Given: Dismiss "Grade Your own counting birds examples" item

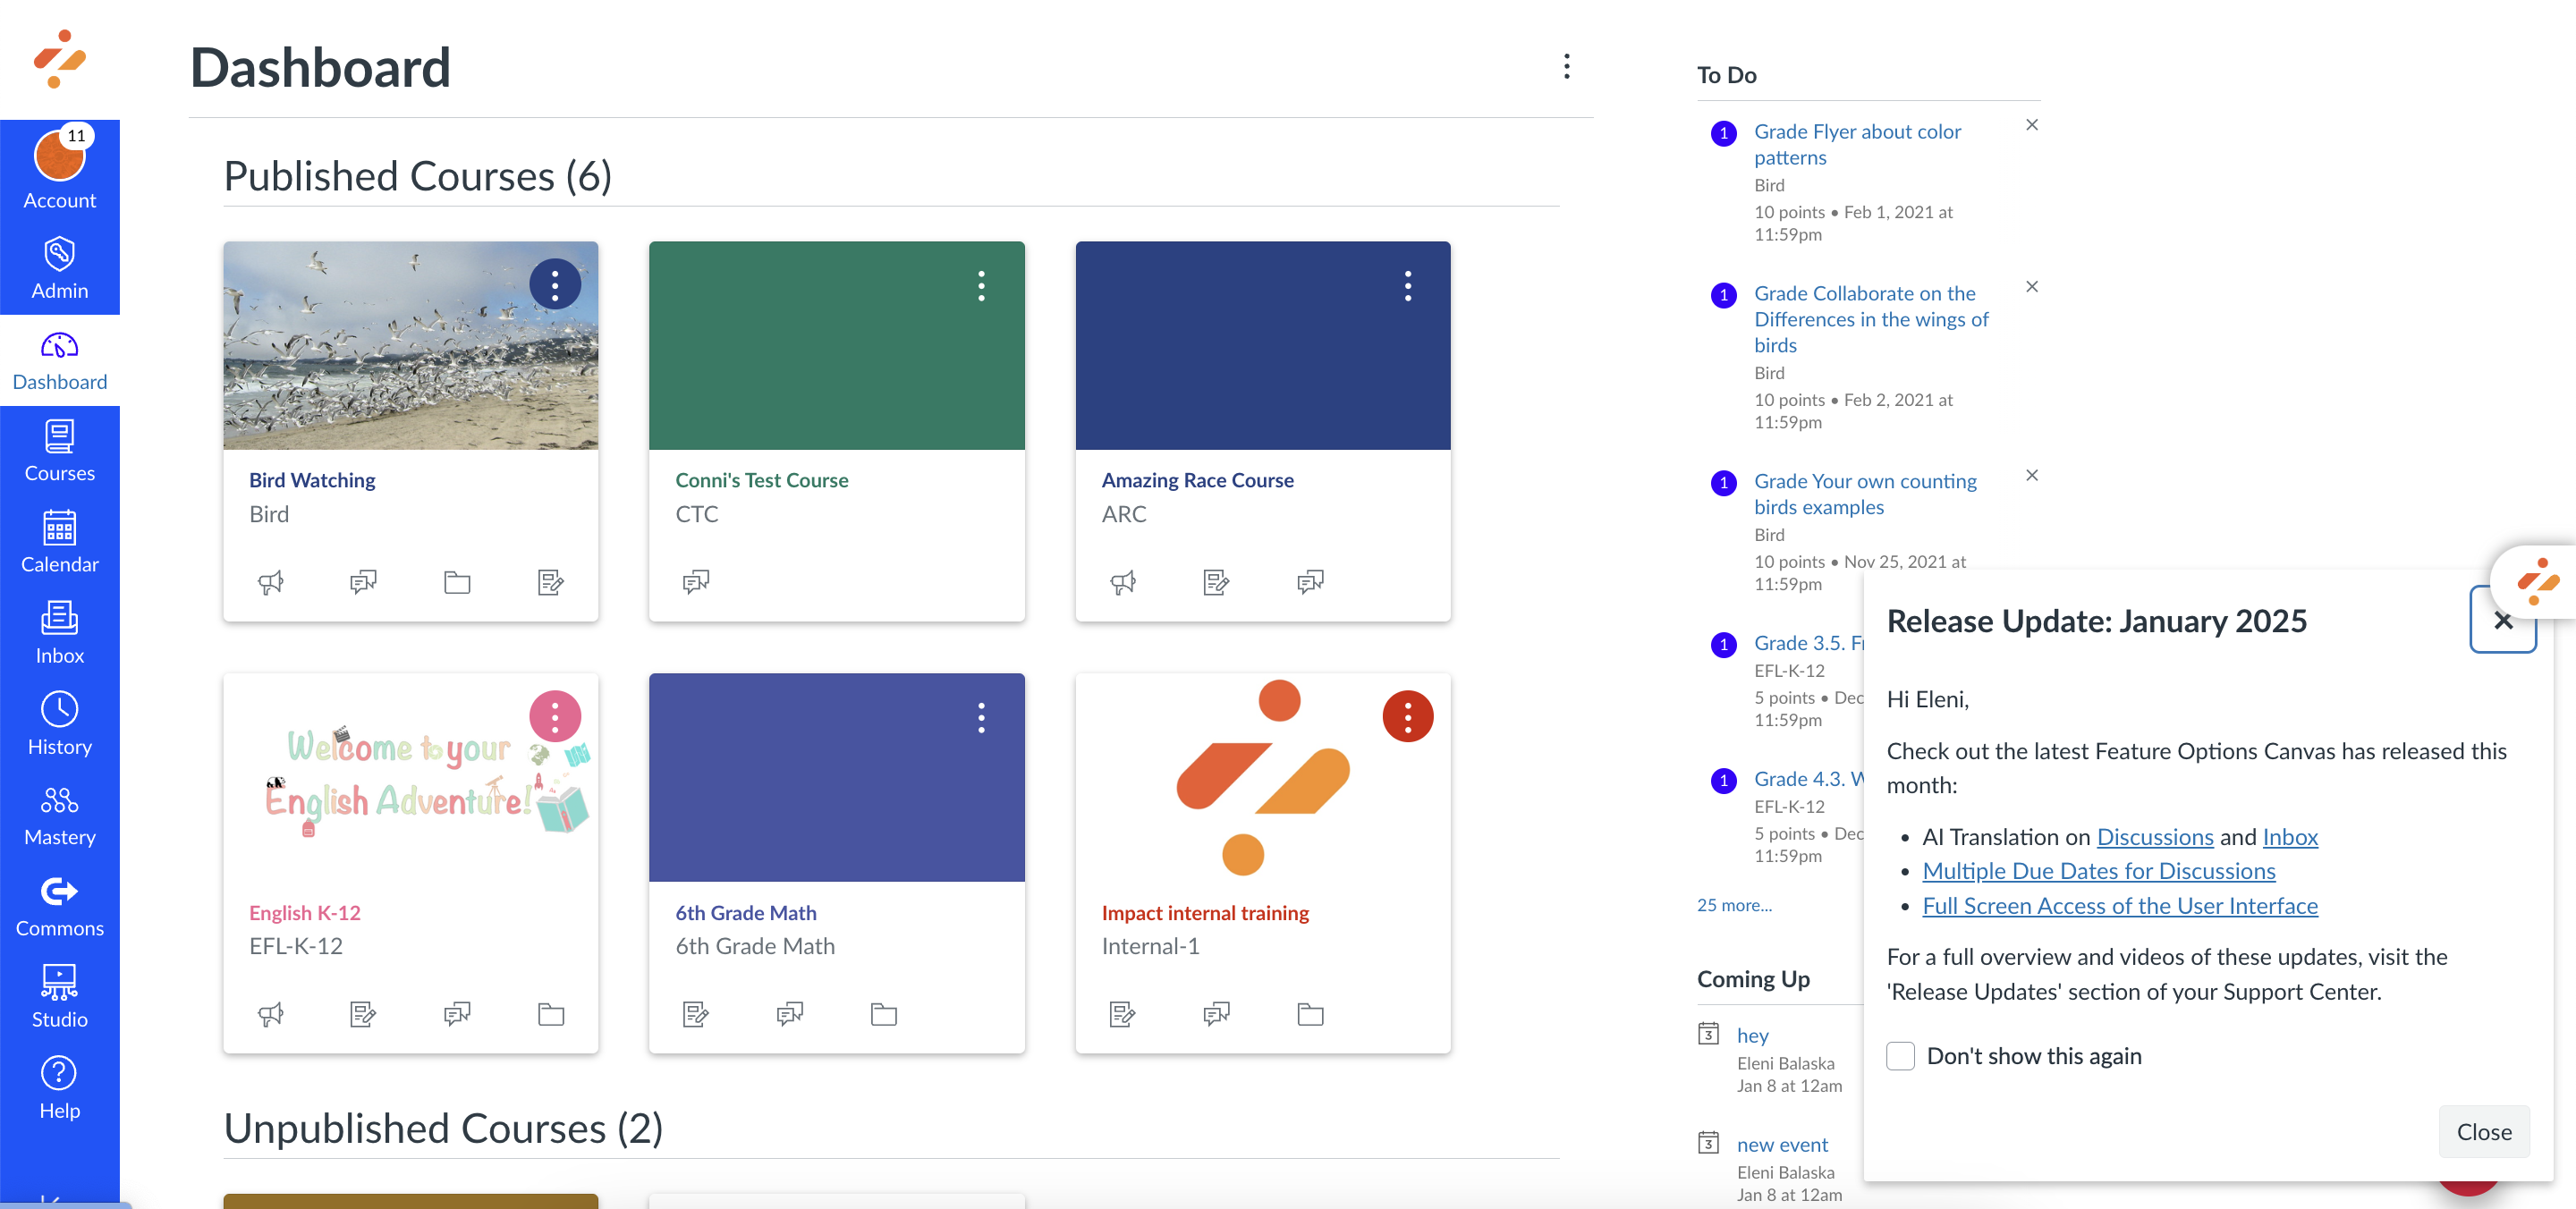Looking at the screenshot, I should coord(2031,475).
